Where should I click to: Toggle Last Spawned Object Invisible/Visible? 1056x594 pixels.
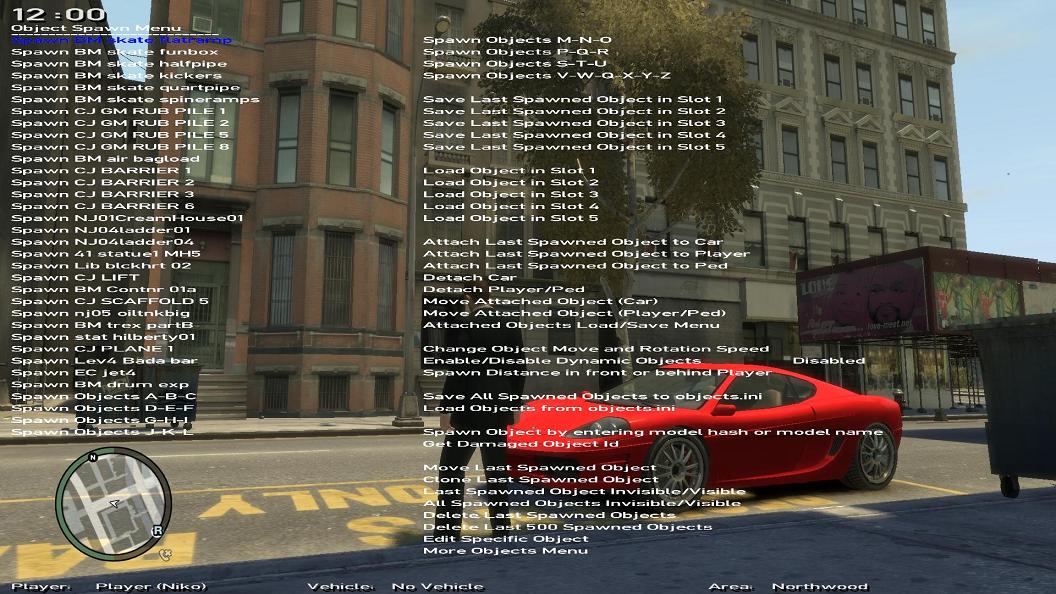click(x=584, y=492)
